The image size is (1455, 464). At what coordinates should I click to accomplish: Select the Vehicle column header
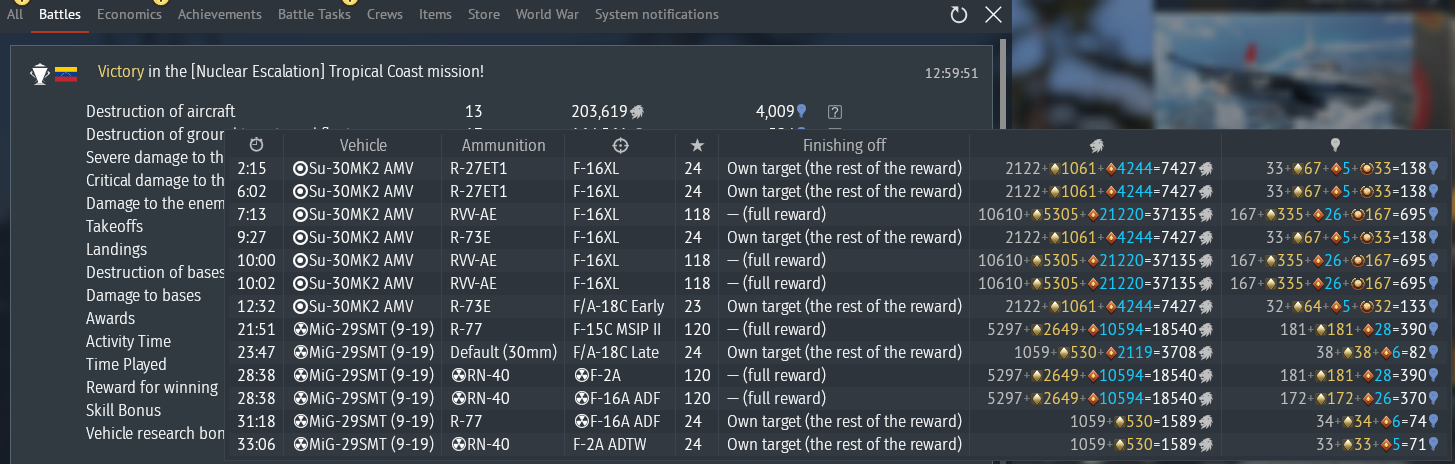(x=363, y=145)
